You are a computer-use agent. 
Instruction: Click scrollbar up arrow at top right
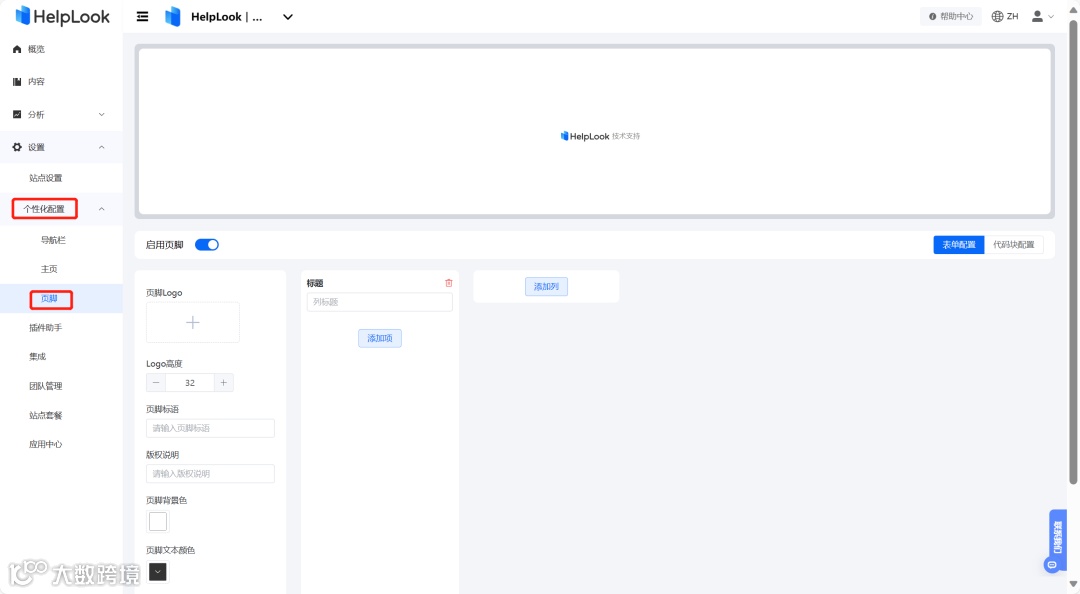(1073, 9)
